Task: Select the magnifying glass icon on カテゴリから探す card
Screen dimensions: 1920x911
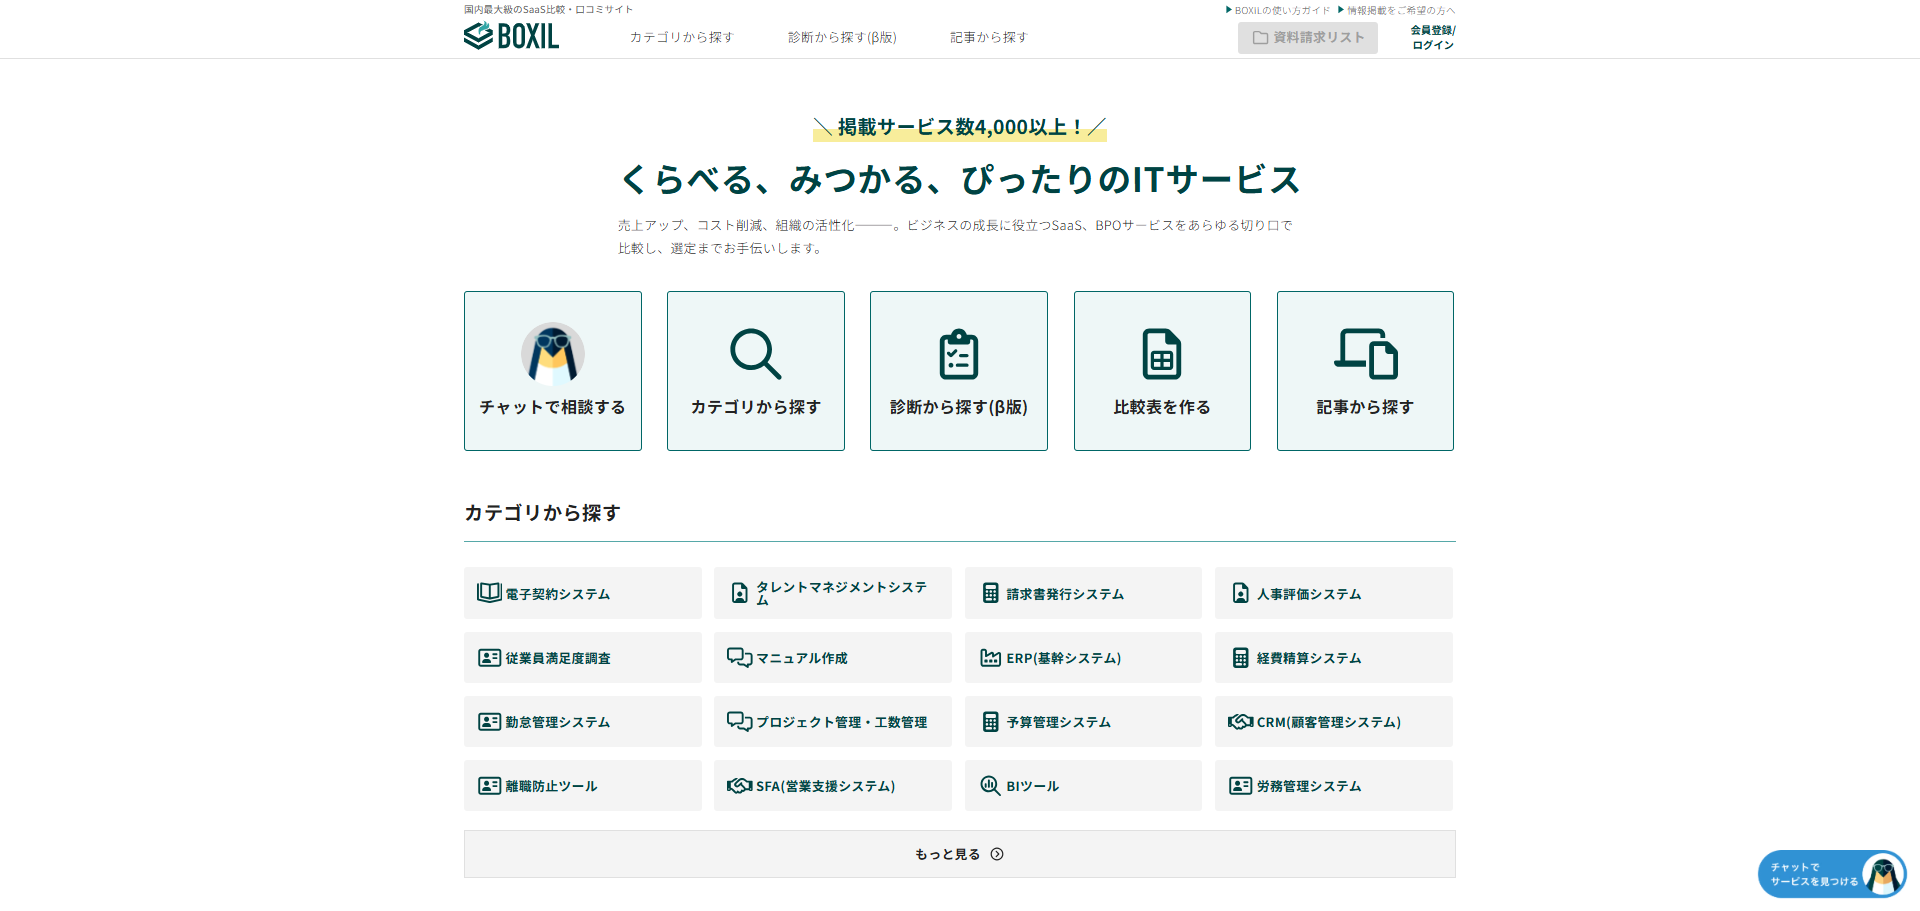Action: pos(755,355)
